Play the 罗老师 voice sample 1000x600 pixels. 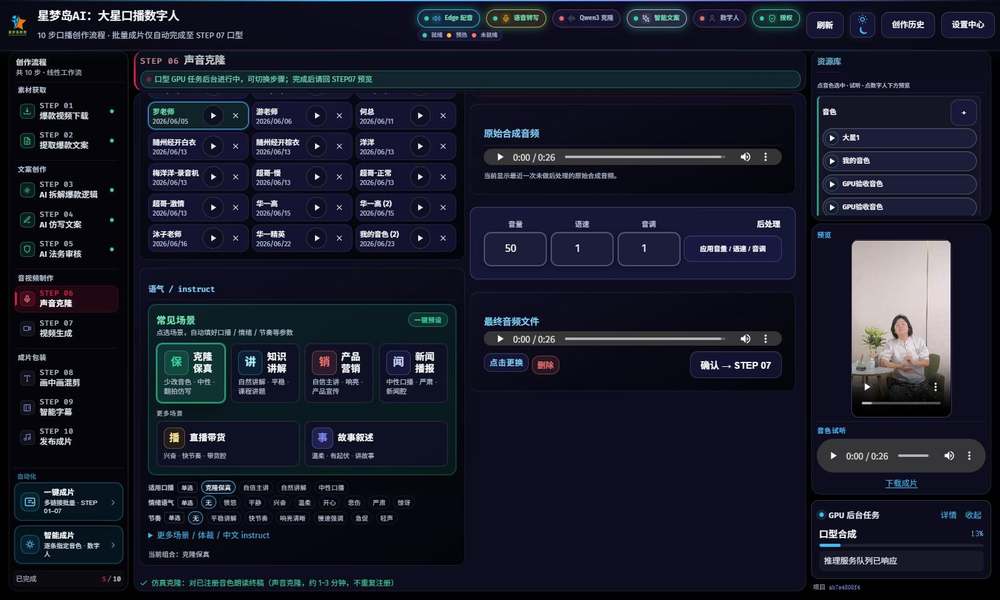coord(213,116)
